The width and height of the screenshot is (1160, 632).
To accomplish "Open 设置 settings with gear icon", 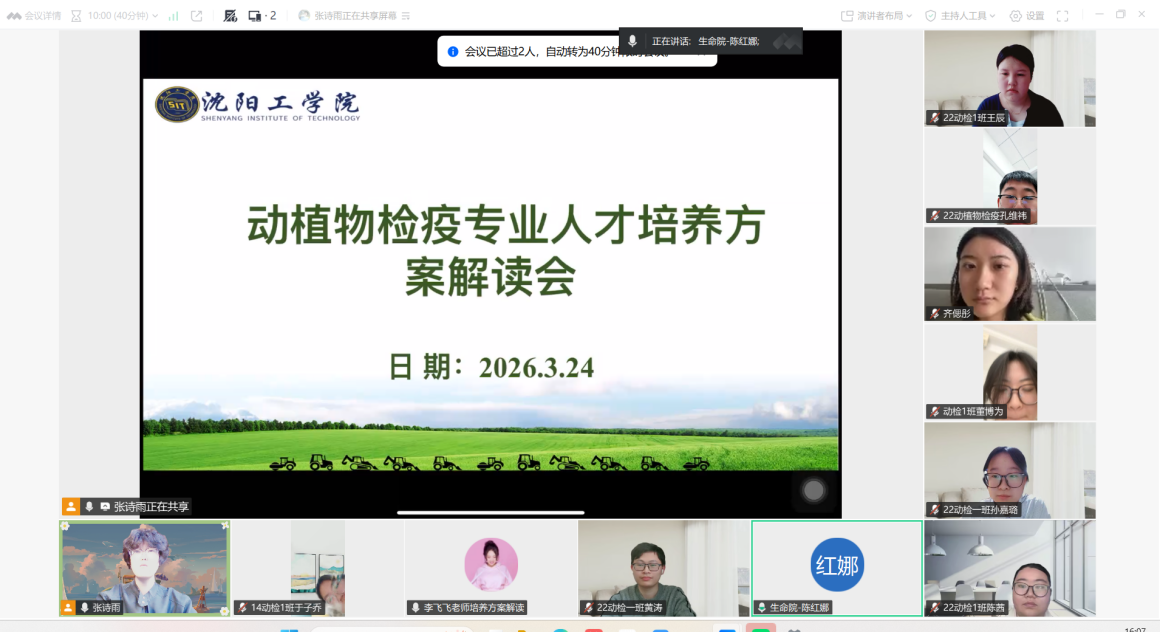I will pyautogui.click(x=1026, y=16).
